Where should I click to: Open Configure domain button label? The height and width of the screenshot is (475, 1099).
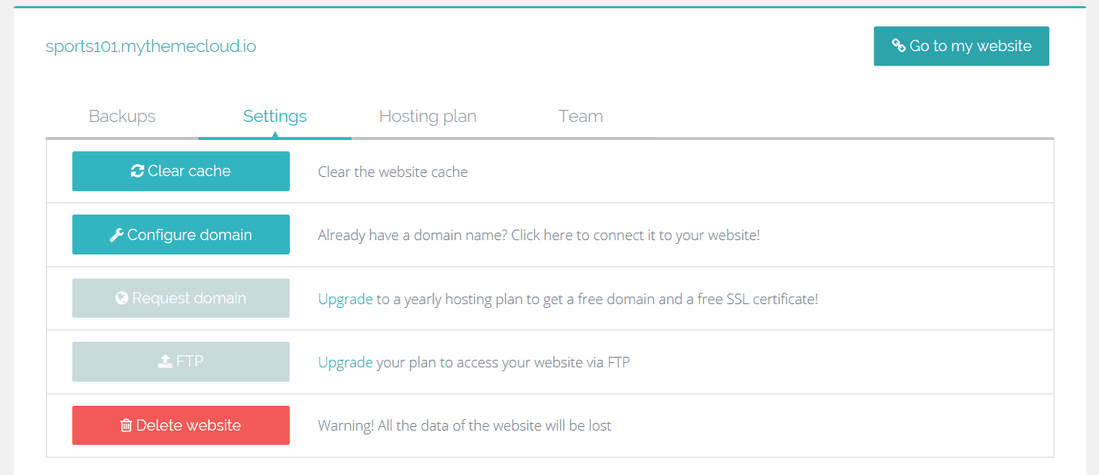(x=189, y=235)
